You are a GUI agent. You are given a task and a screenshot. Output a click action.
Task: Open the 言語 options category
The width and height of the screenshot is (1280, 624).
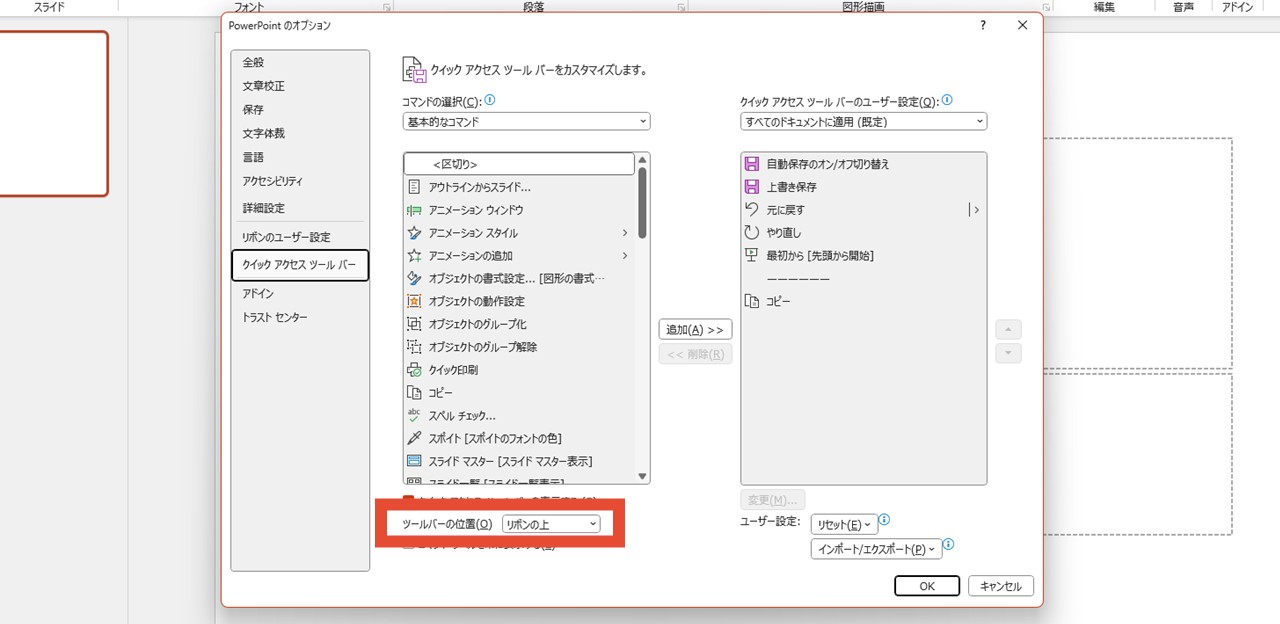point(300,157)
